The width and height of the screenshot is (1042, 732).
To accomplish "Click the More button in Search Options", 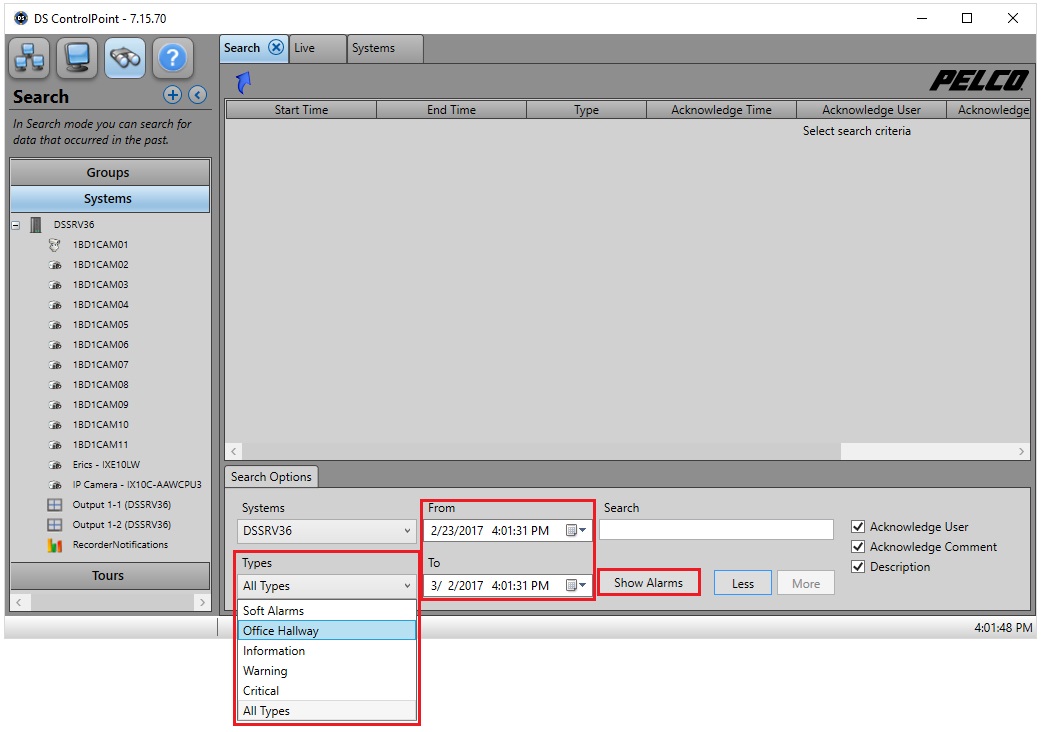I will pyautogui.click(x=805, y=582).
